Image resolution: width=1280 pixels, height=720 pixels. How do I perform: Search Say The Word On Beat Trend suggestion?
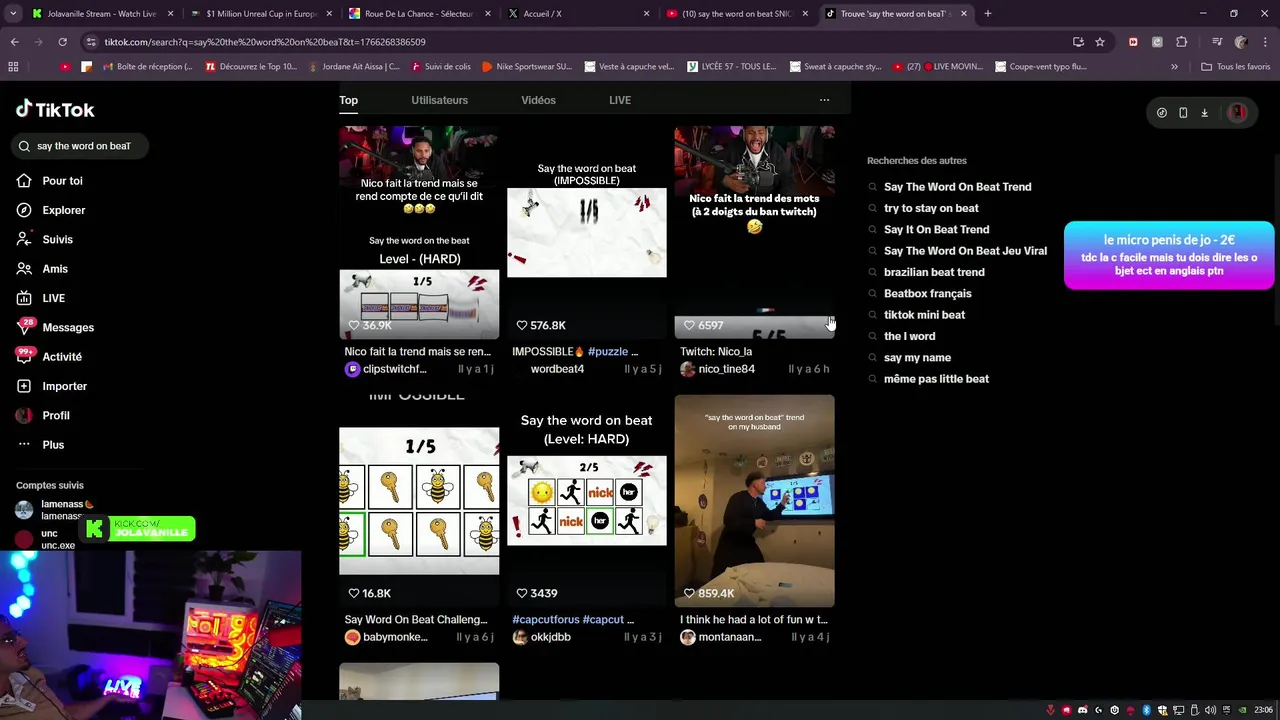(x=957, y=187)
